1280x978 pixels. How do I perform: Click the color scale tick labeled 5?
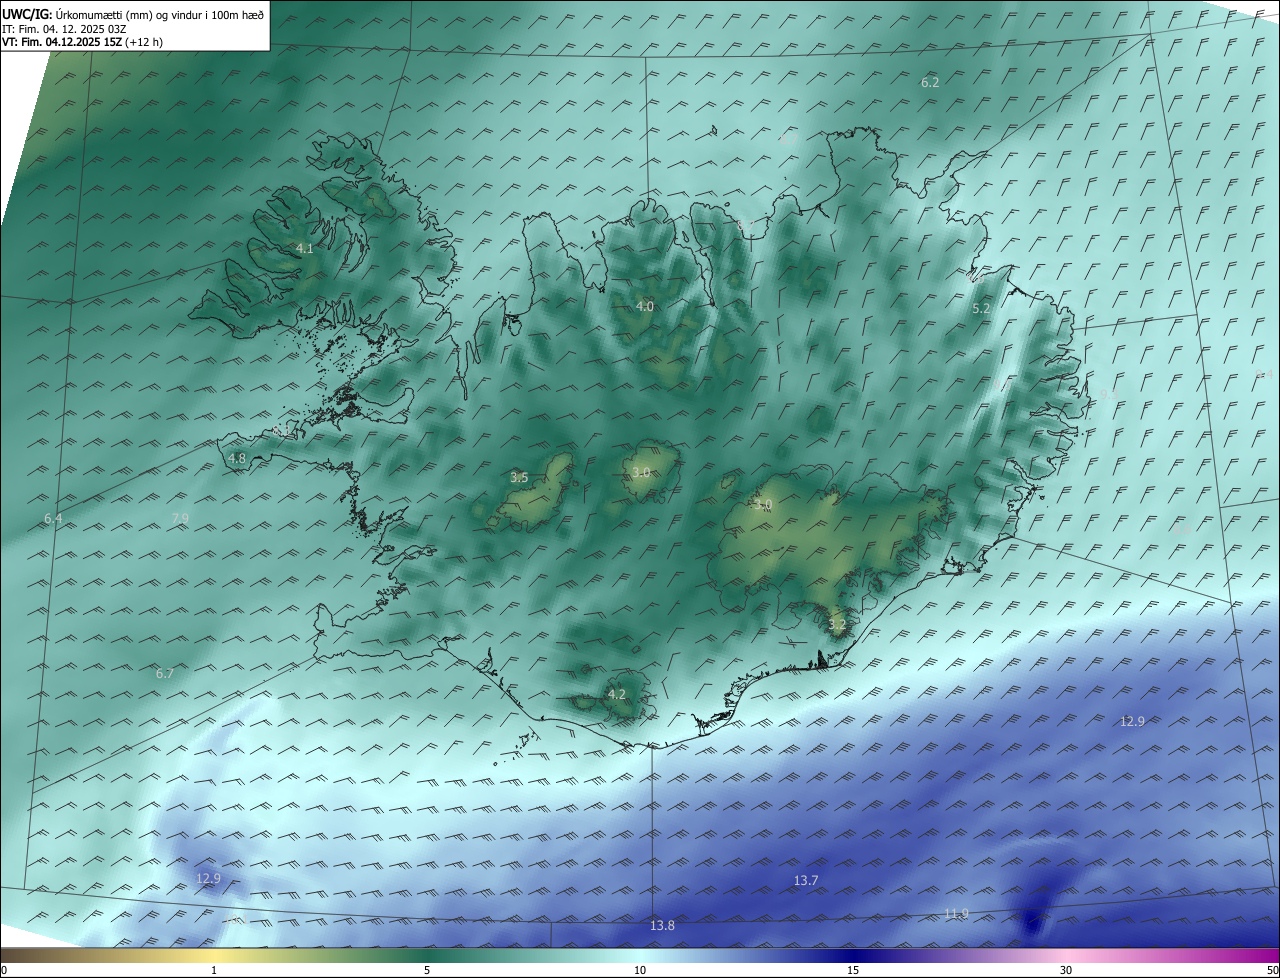(x=427, y=970)
